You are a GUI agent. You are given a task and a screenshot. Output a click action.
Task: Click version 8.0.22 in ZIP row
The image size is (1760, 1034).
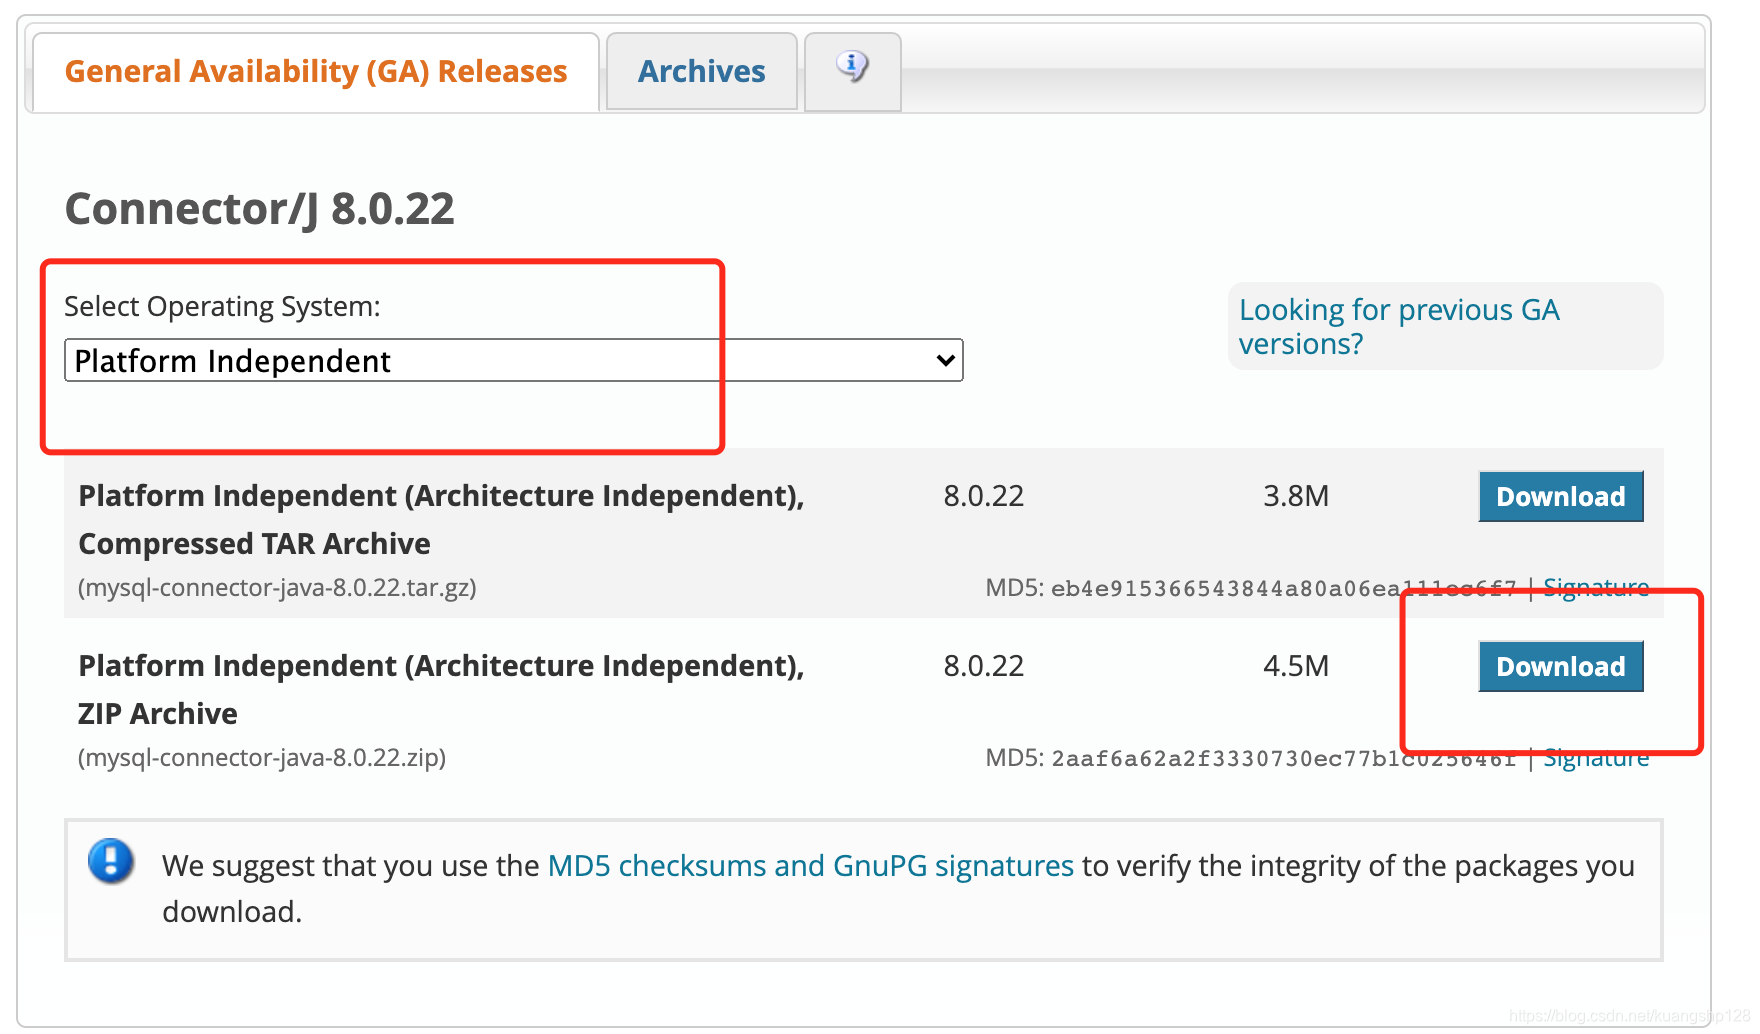point(984,666)
